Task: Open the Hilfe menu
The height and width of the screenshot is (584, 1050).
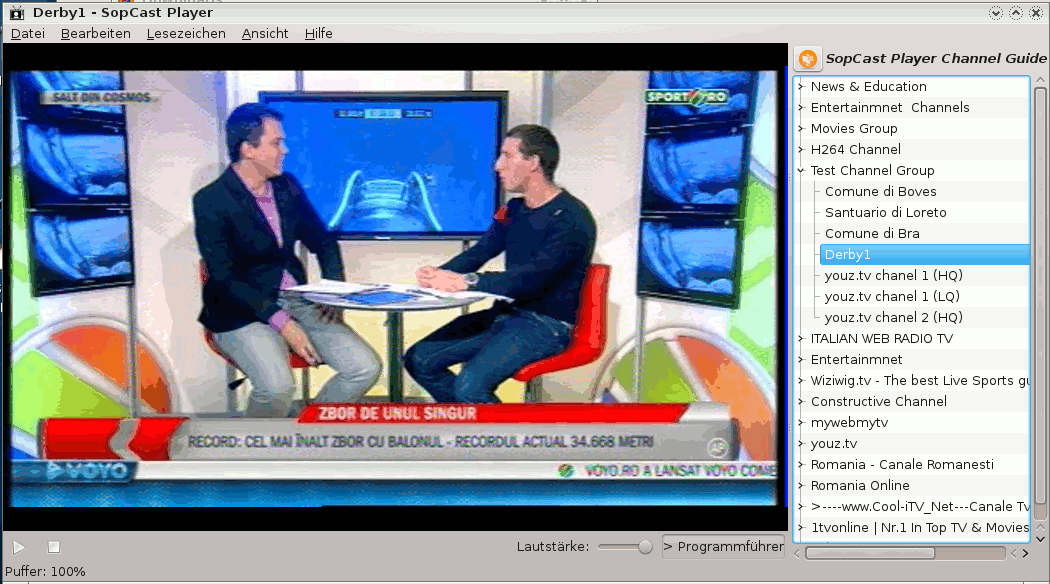Action: pos(319,33)
